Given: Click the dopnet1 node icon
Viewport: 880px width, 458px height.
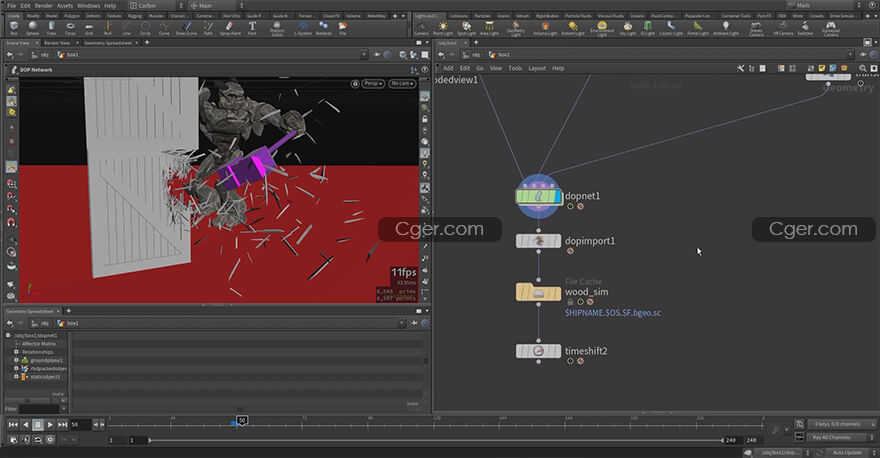Looking at the screenshot, I should tap(538, 196).
